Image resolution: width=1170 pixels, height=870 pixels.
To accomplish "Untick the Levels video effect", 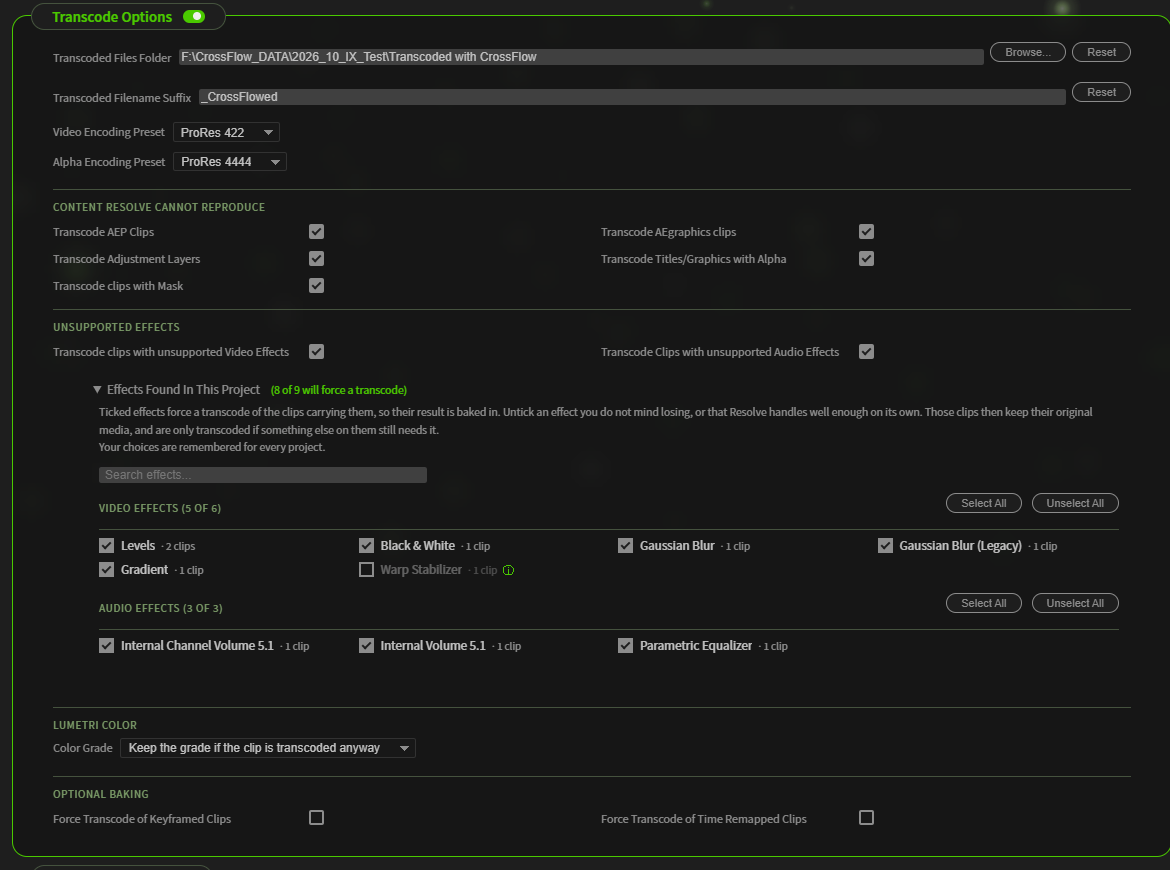I will pos(107,545).
